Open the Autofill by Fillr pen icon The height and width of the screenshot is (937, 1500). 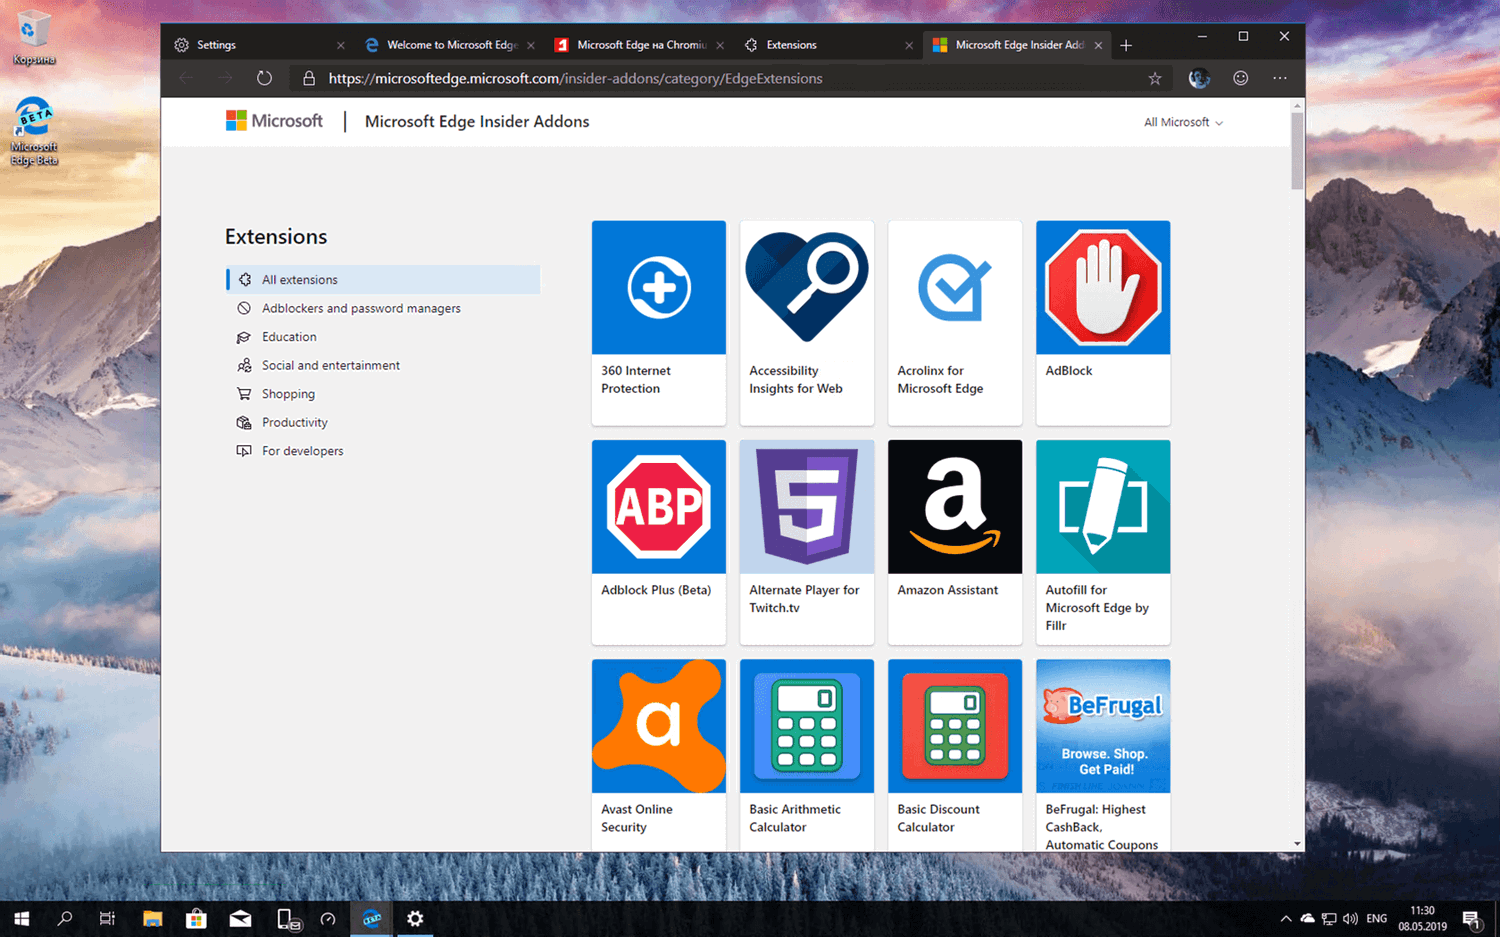1103,507
